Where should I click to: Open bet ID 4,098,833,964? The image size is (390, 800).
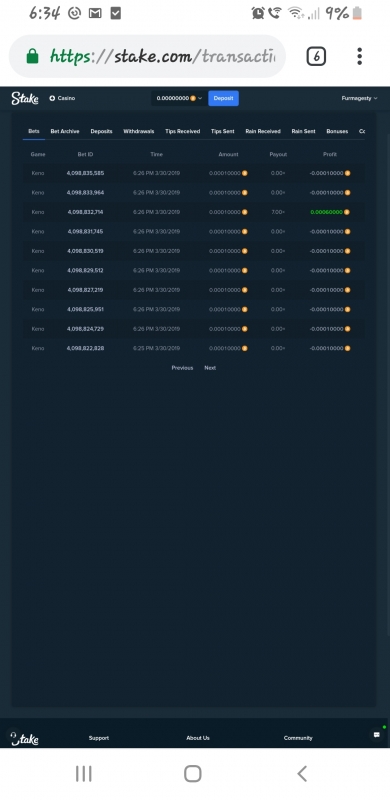pyautogui.click(x=85, y=193)
